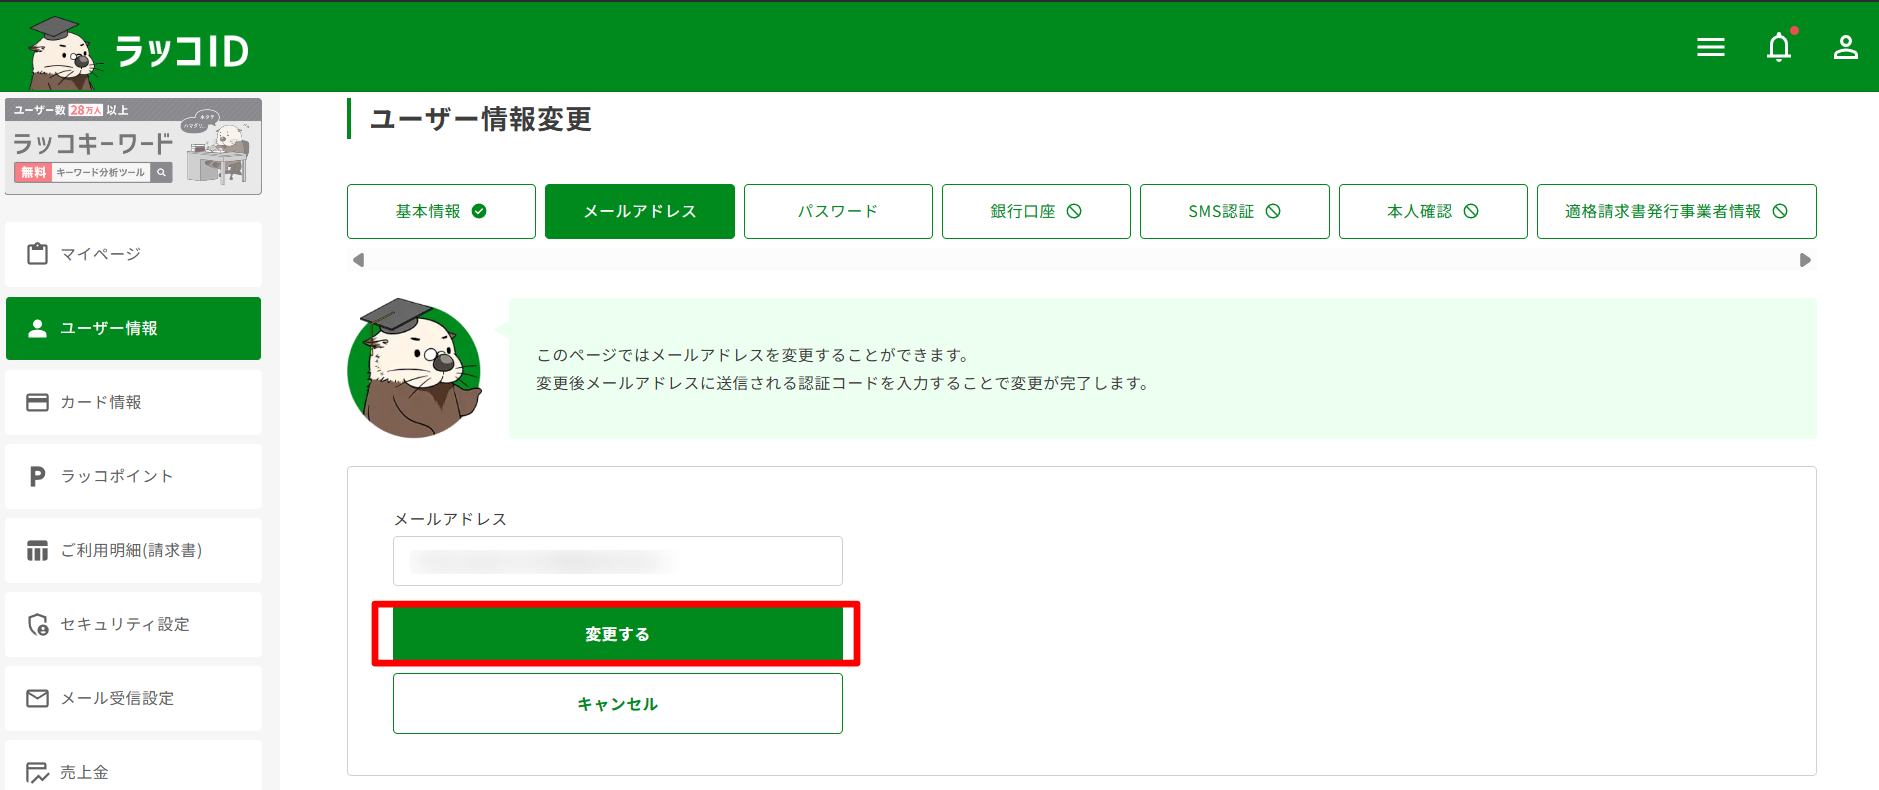Go to メール受信設定 in the sidebar

133,698
